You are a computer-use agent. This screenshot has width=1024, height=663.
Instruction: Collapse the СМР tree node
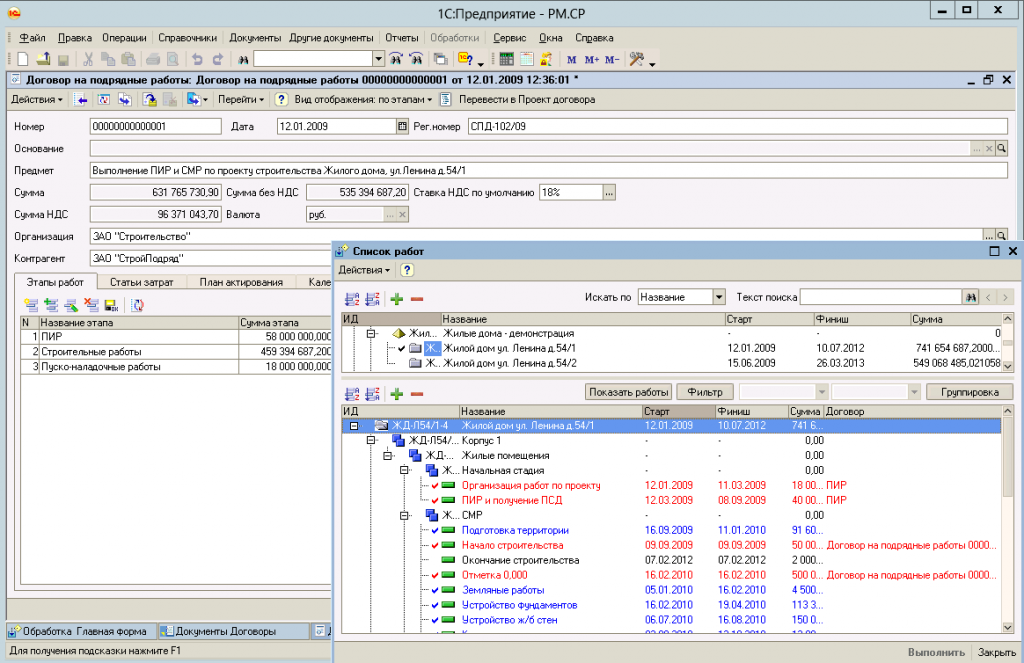tap(406, 515)
